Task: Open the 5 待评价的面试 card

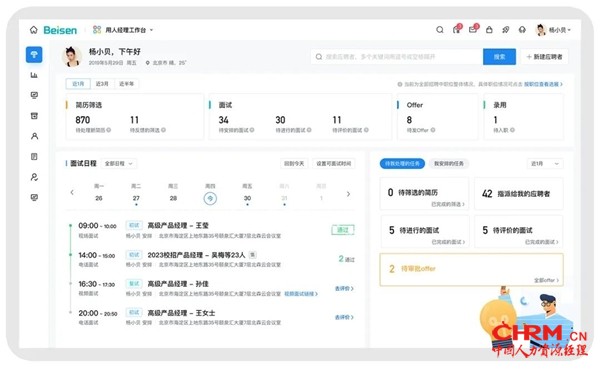Action: click(x=518, y=231)
